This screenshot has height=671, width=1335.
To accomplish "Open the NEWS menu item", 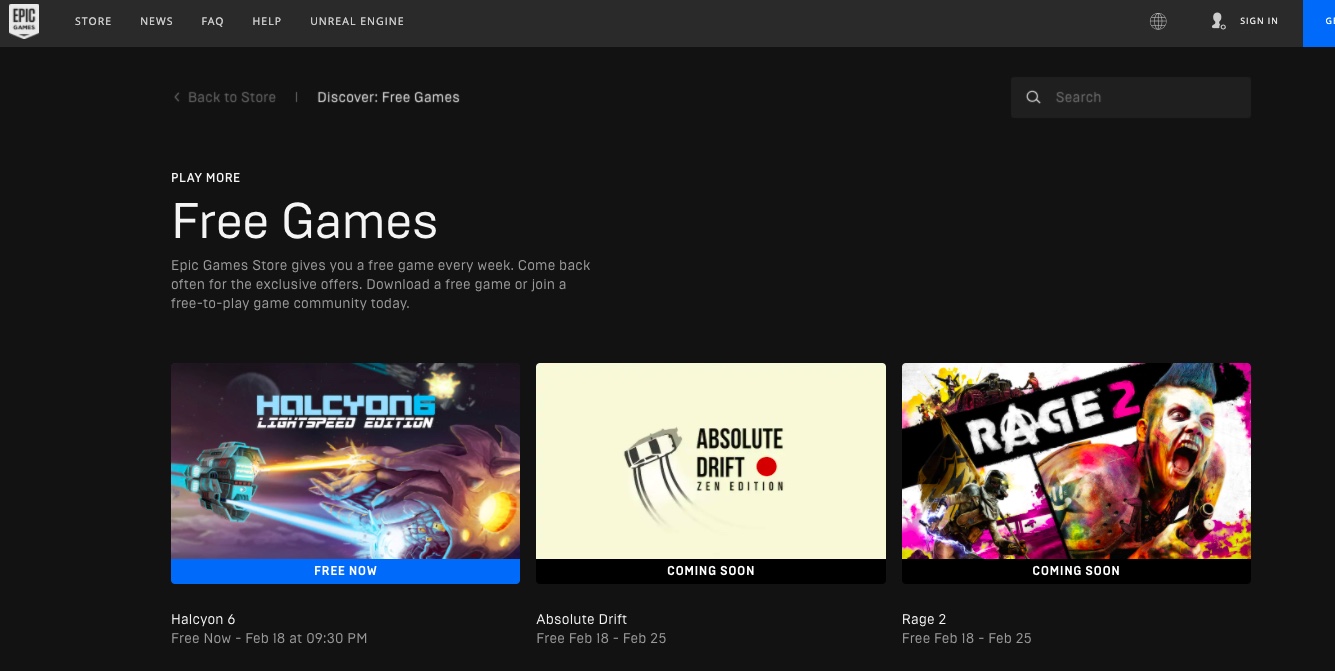I will pos(157,21).
